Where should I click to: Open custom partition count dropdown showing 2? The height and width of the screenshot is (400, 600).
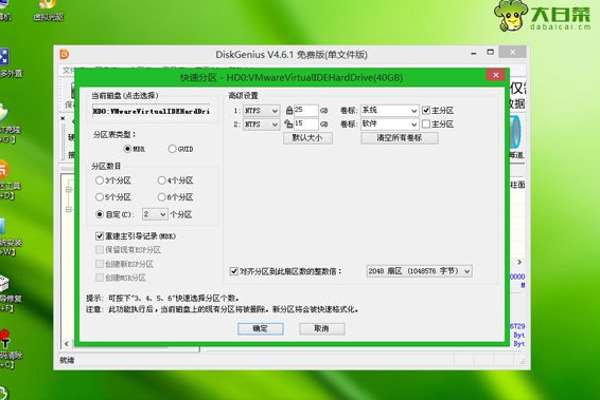coord(155,214)
